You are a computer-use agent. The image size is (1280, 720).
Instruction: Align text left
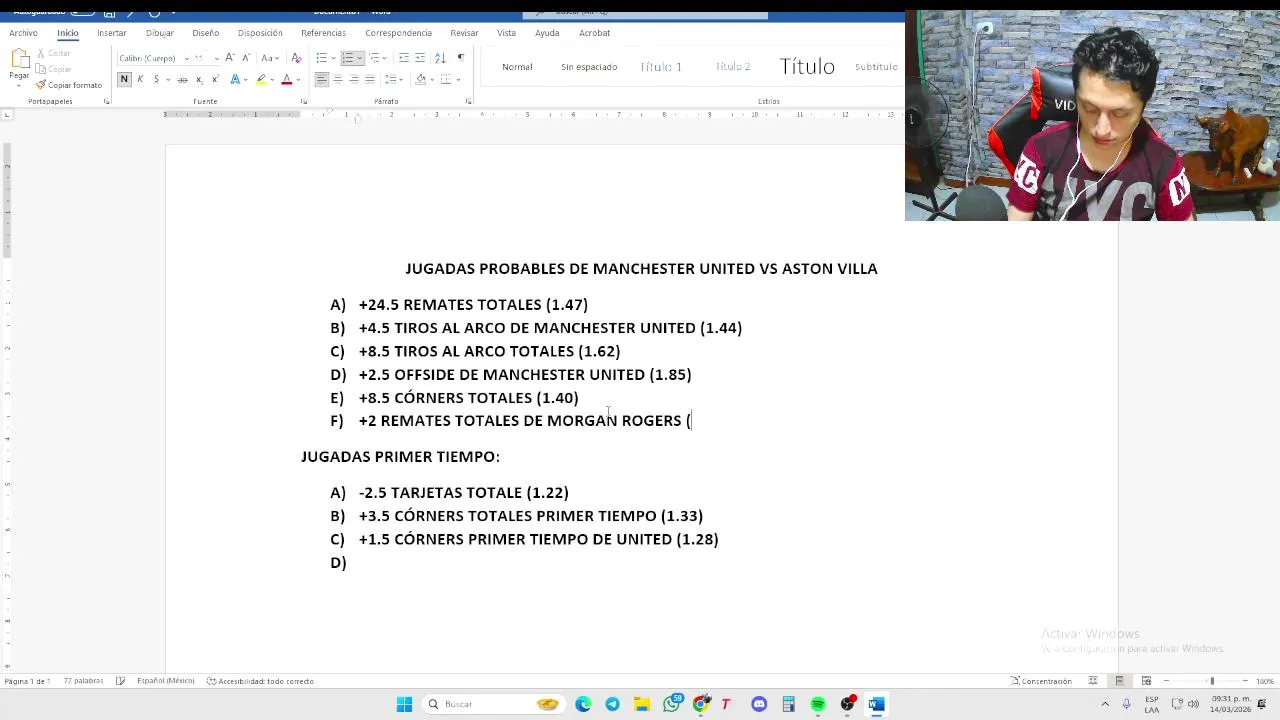click(321, 79)
